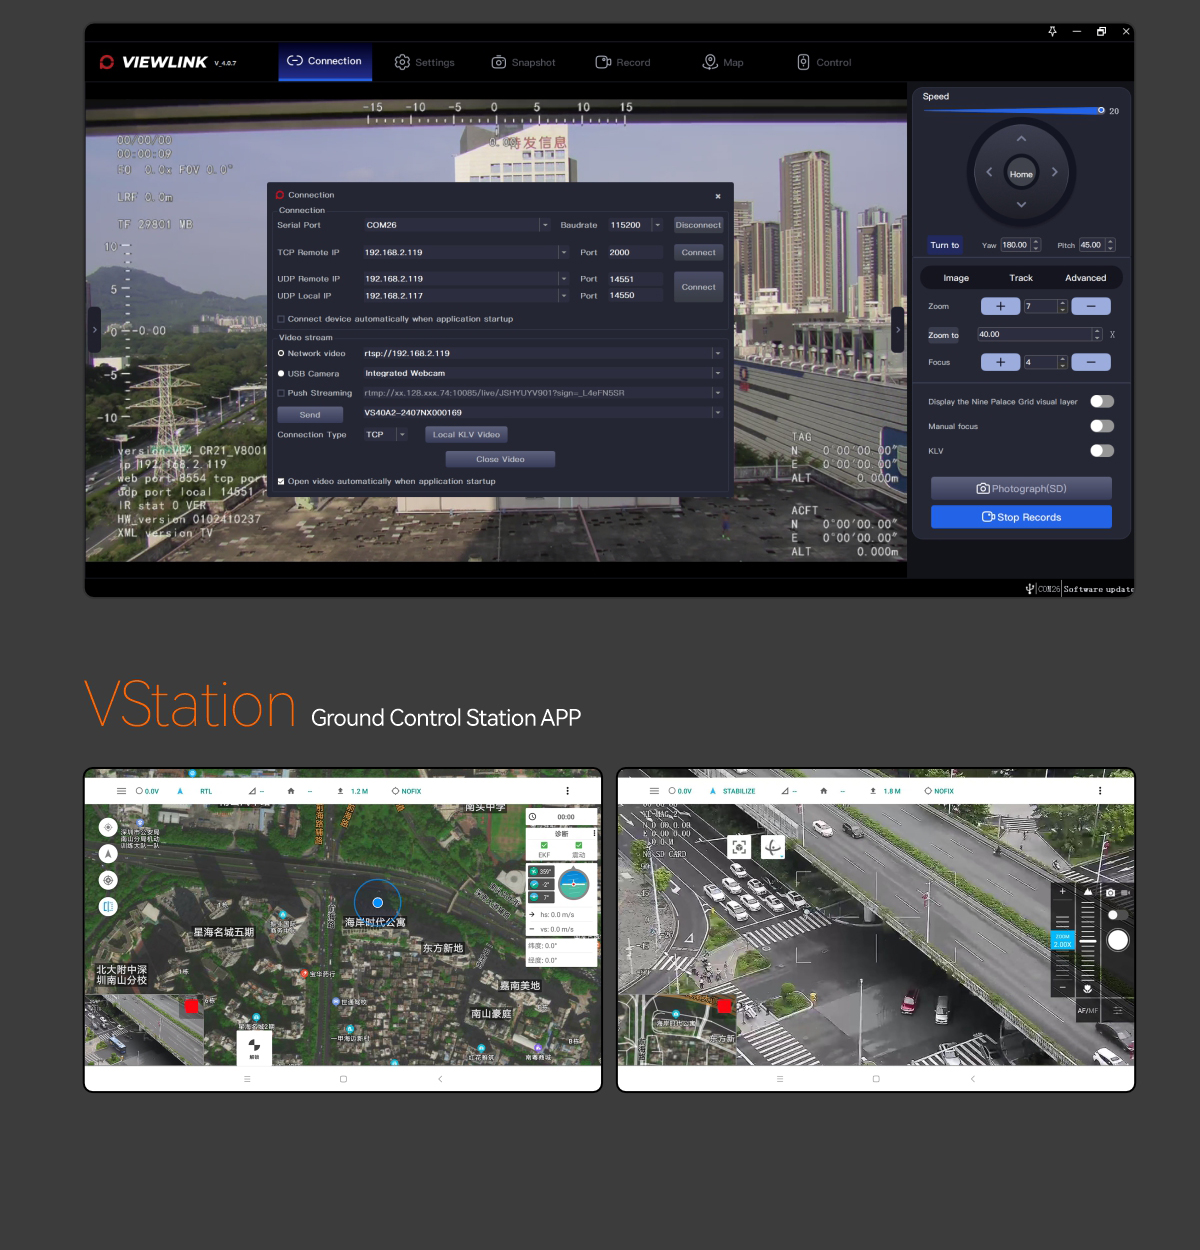Click the Yaw value stepper
The height and width of the screenshot is (1250, 1200).
(1036, 245)
